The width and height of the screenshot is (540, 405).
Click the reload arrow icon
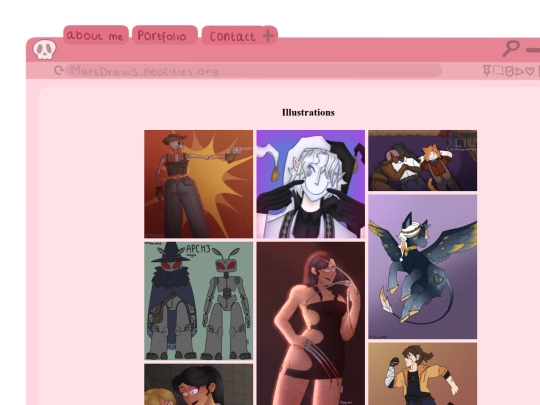(59, 70)
